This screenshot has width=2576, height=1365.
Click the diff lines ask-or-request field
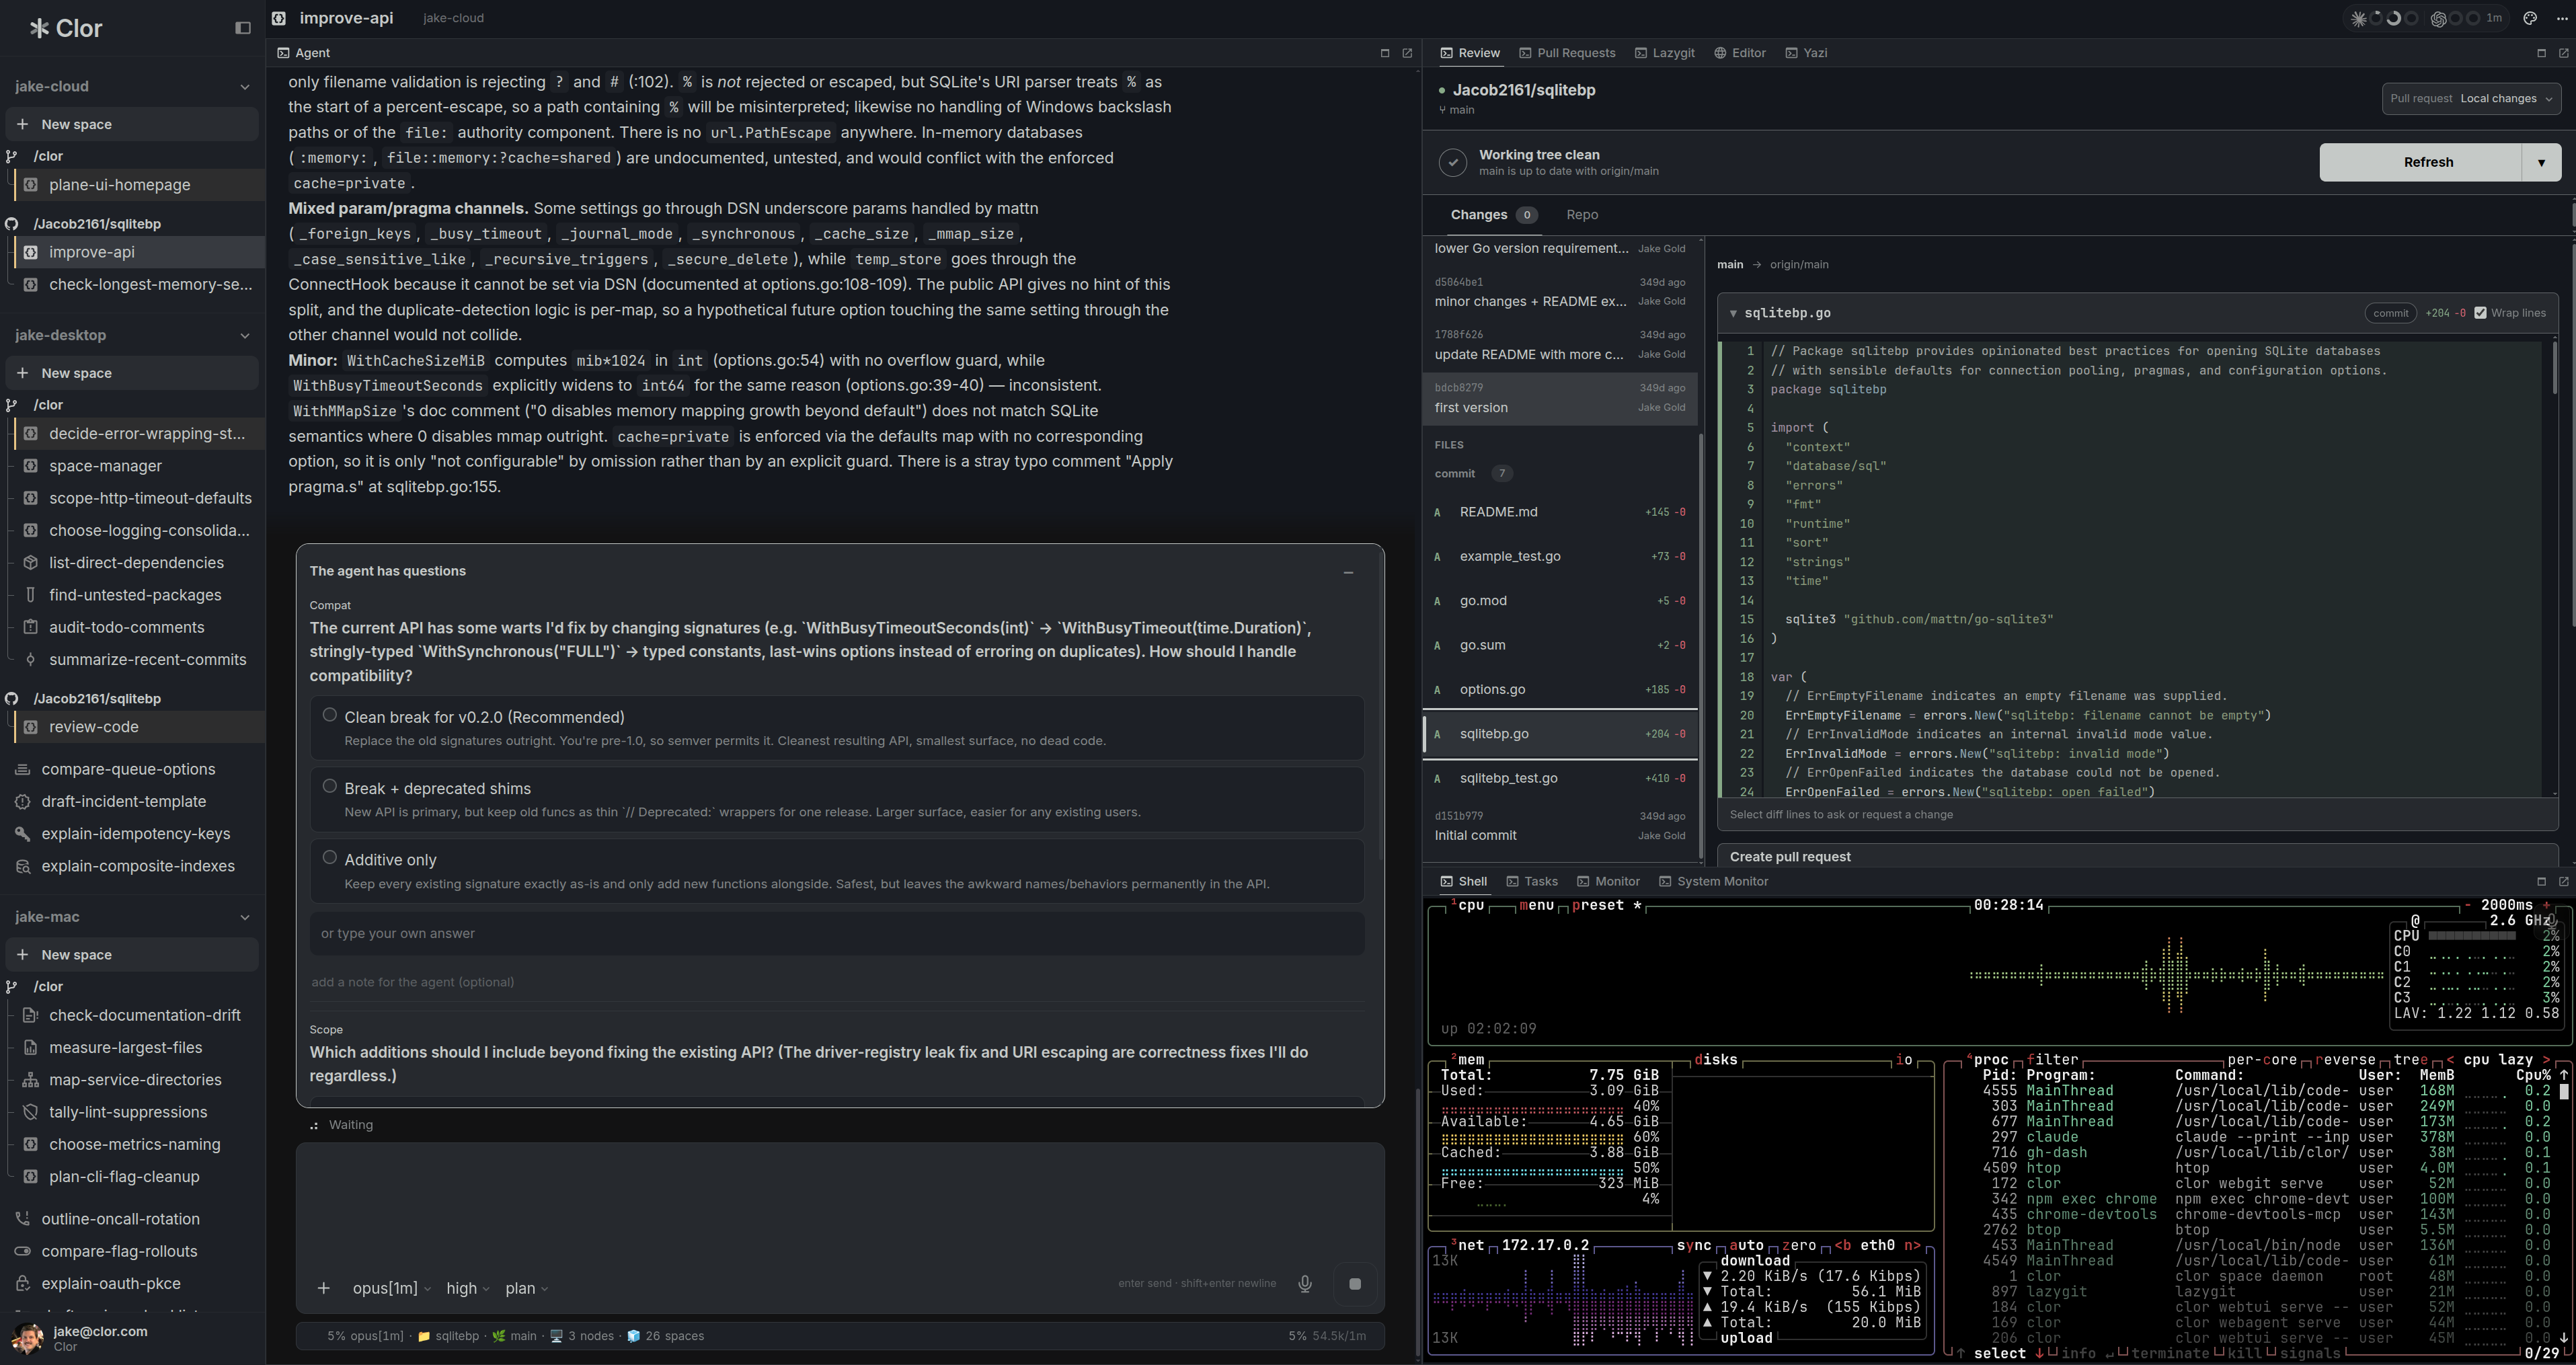pos(2137,815)
